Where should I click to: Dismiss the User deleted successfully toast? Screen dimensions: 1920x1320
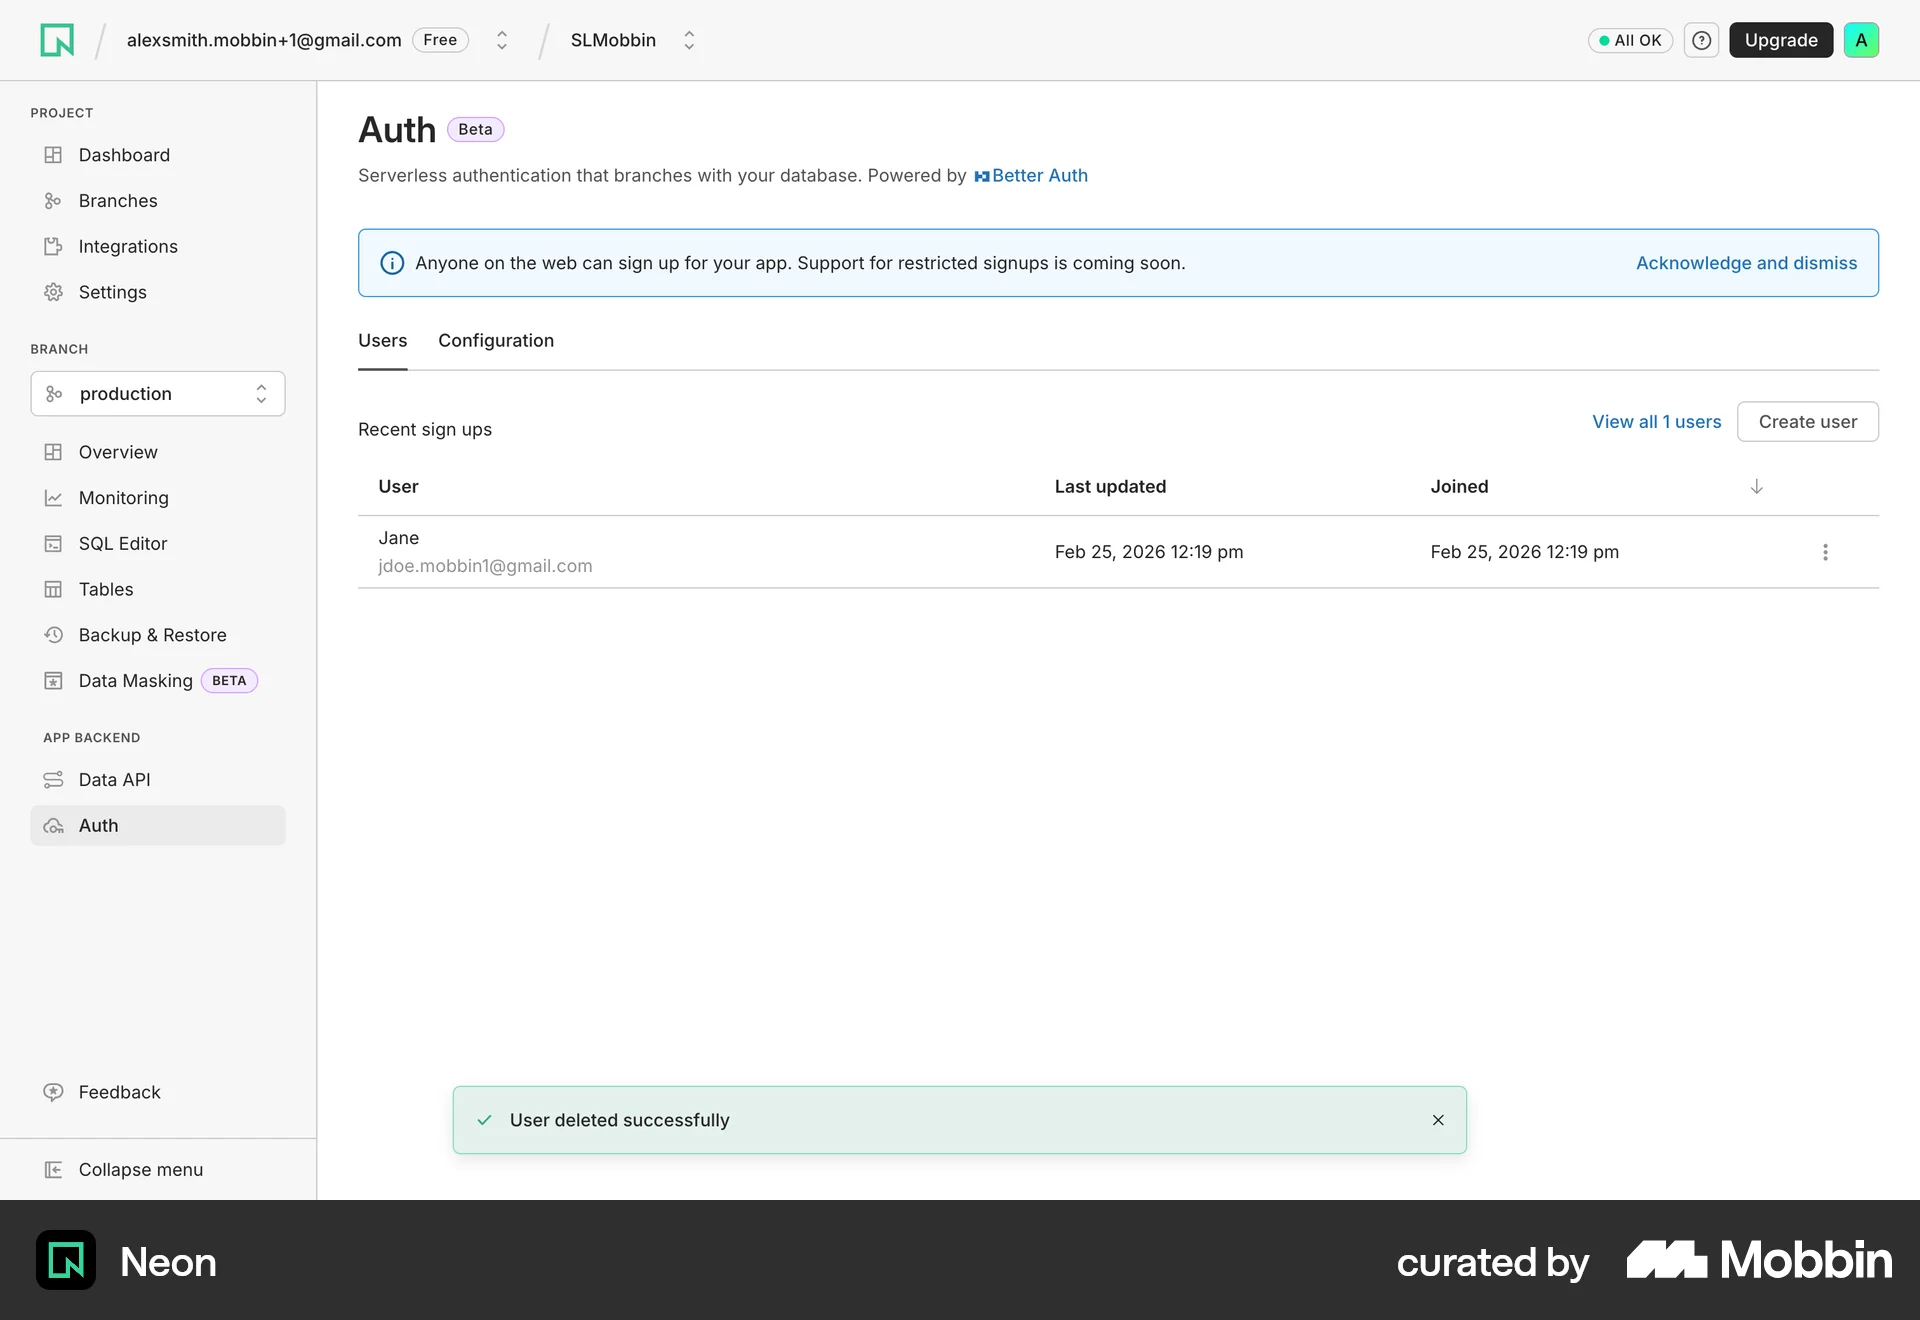click(x=1438, y=1120)
